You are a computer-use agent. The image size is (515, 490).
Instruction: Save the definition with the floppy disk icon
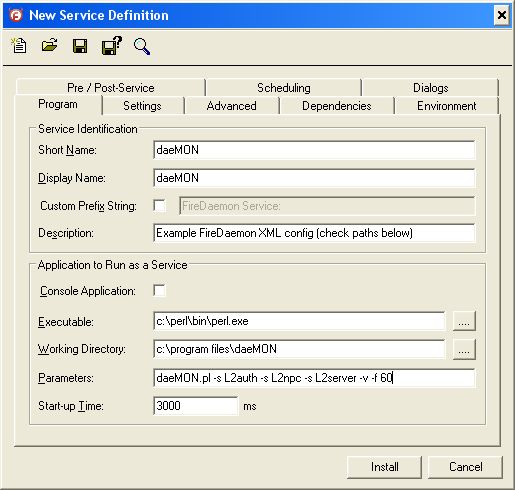coord(80,46)
